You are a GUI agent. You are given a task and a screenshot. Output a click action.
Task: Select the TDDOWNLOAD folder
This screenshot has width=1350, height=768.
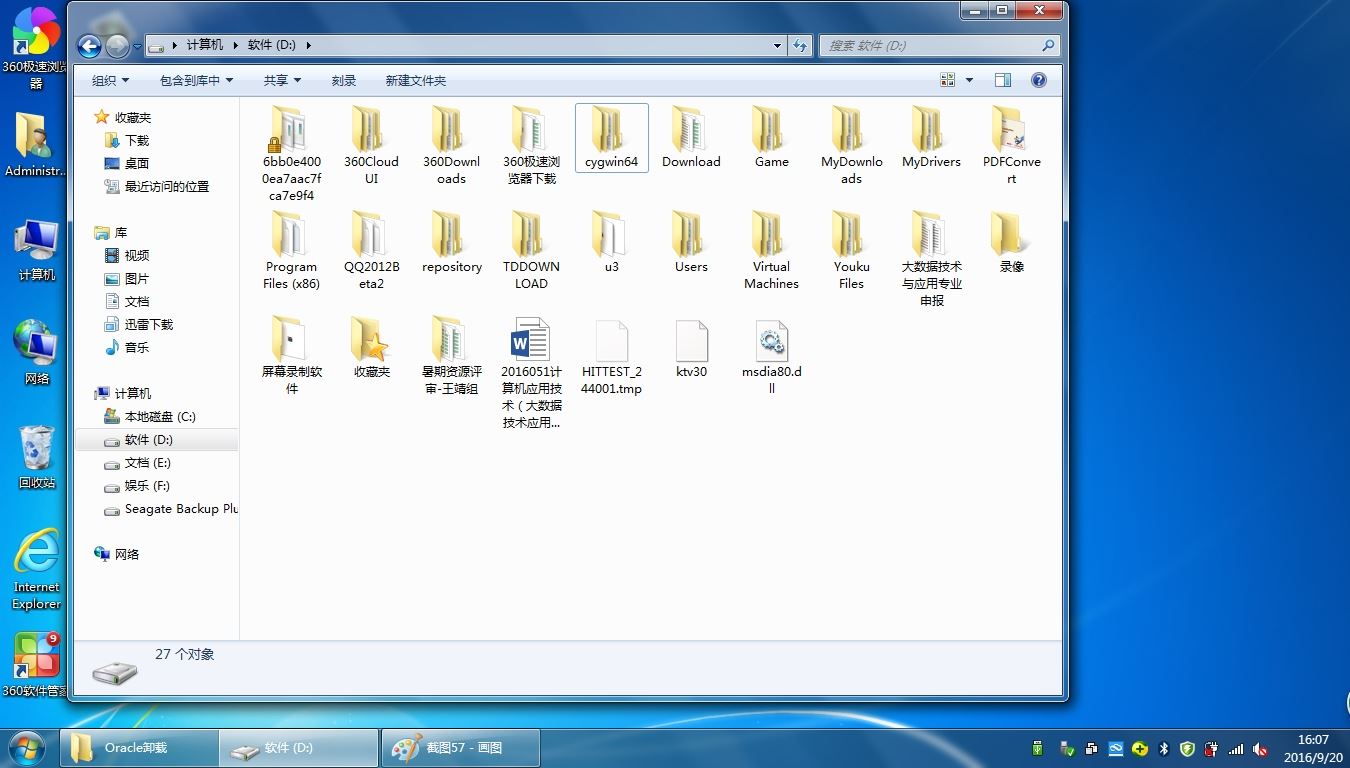[x=531, y=251]
